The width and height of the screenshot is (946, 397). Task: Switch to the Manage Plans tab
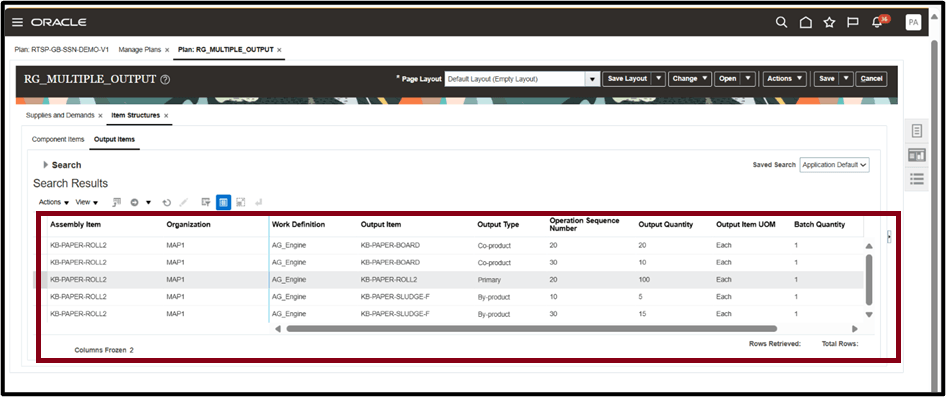click(x=139, y=49)
